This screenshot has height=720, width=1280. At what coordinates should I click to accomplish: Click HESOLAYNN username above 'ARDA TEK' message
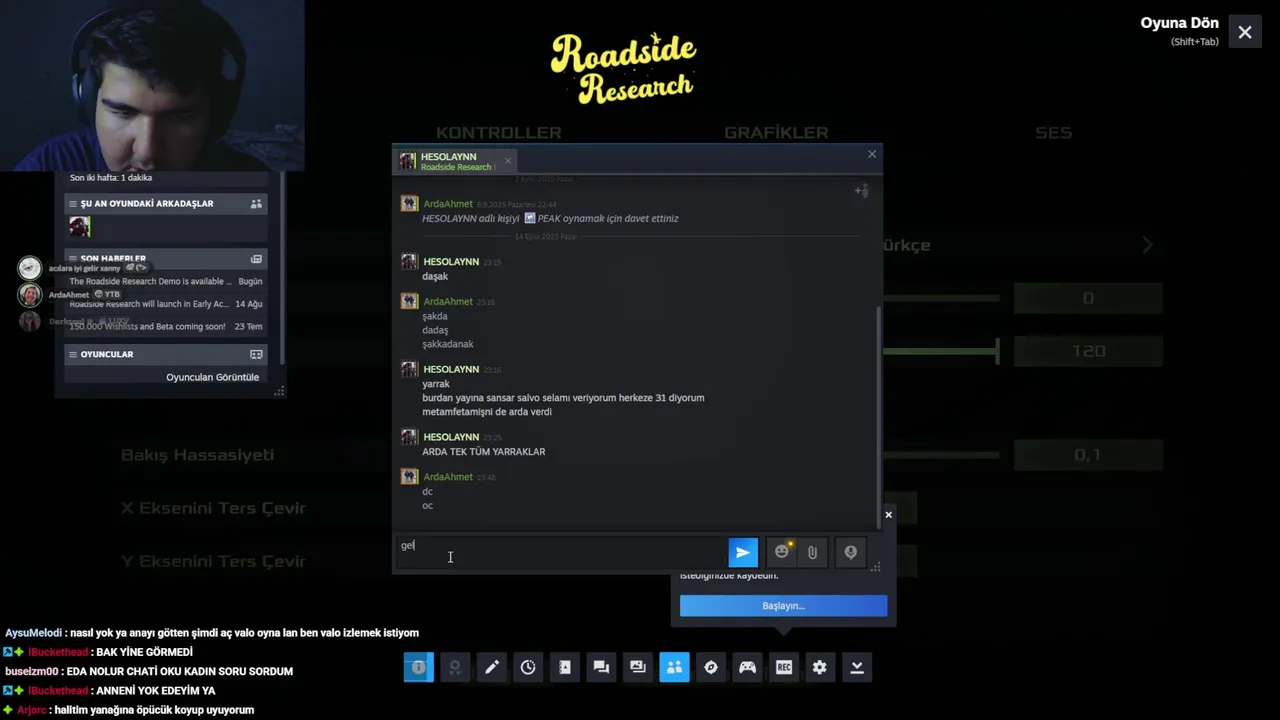[451, 437]
